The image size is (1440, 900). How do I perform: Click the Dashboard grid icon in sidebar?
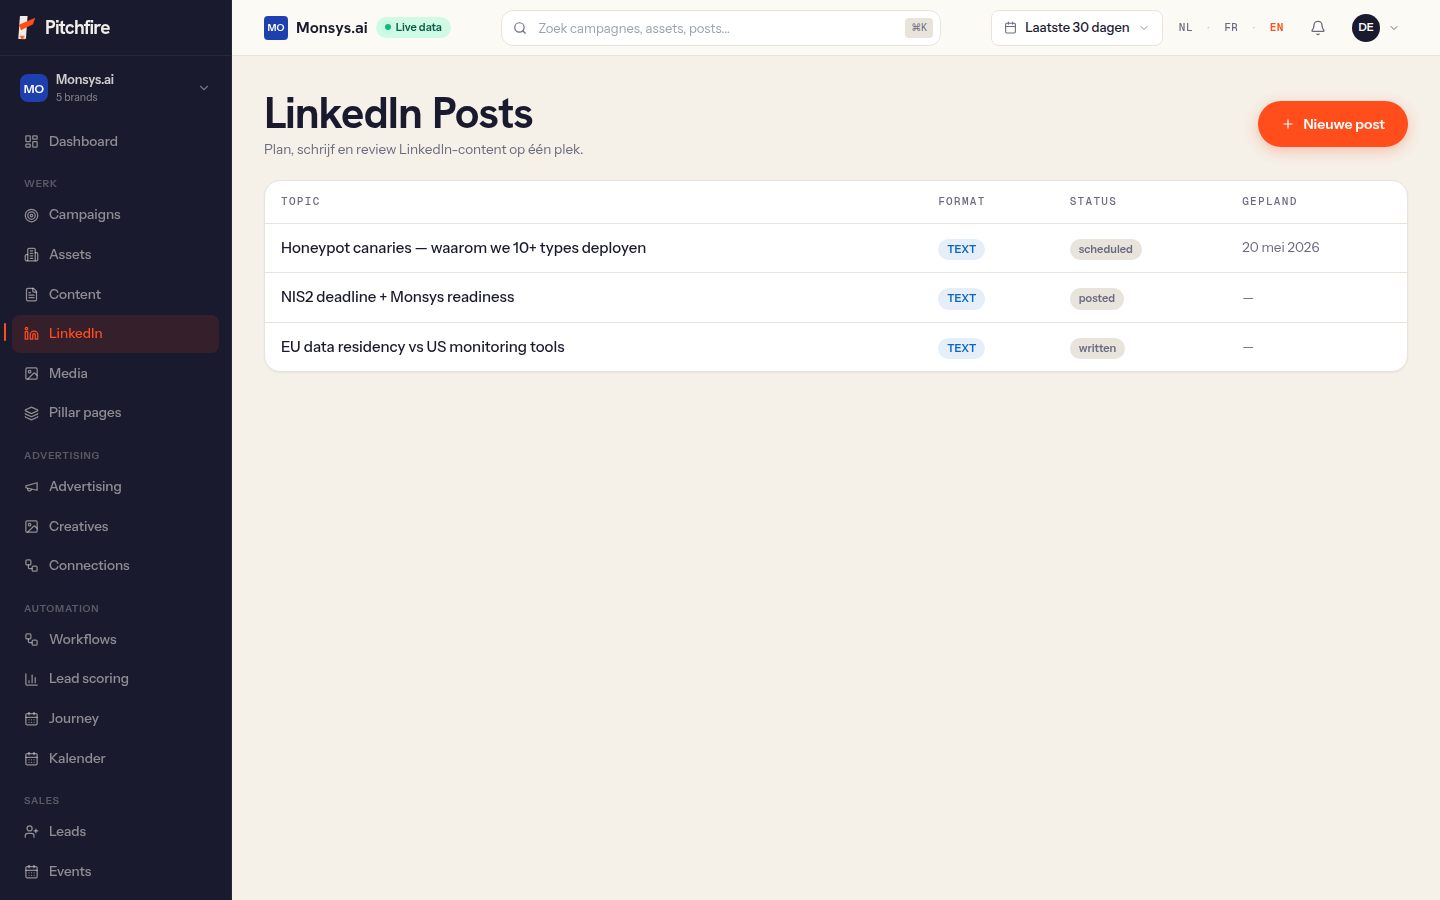click(x=32, y=142)
